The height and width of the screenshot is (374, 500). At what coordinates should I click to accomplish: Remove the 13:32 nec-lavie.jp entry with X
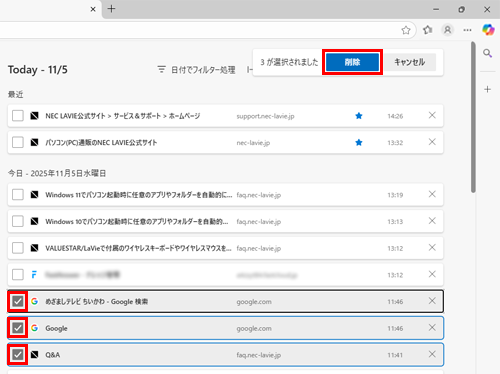(432, 142)
